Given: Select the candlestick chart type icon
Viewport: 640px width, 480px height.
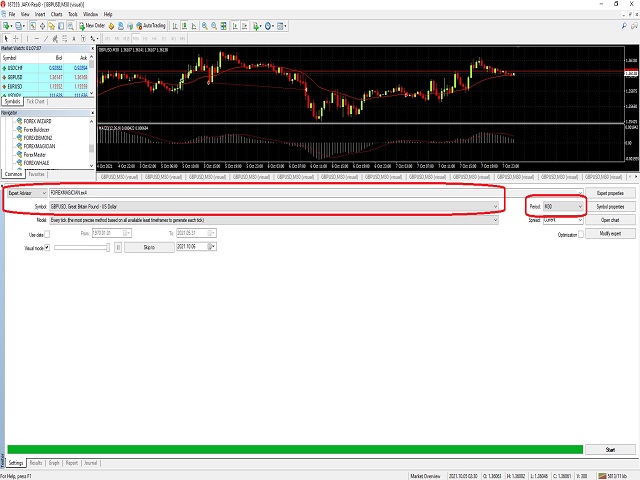Looking at the screenshot, I should (x=184, y=26).
